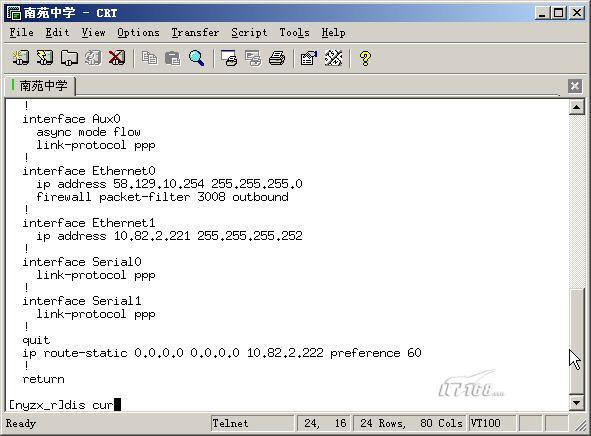Click the yellow Help question mark icon
The height and width of the screenshot is (436, 591).
coord(365,58)
